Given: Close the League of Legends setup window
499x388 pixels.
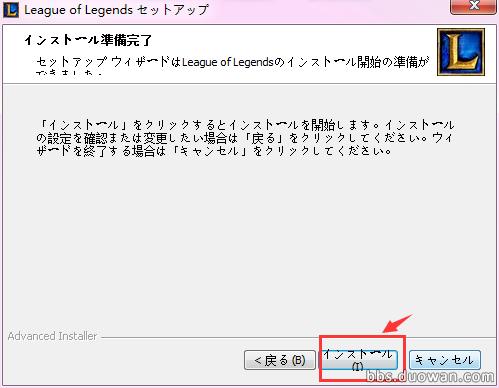Looking at the screenshot, I should [x=473, y=7].
